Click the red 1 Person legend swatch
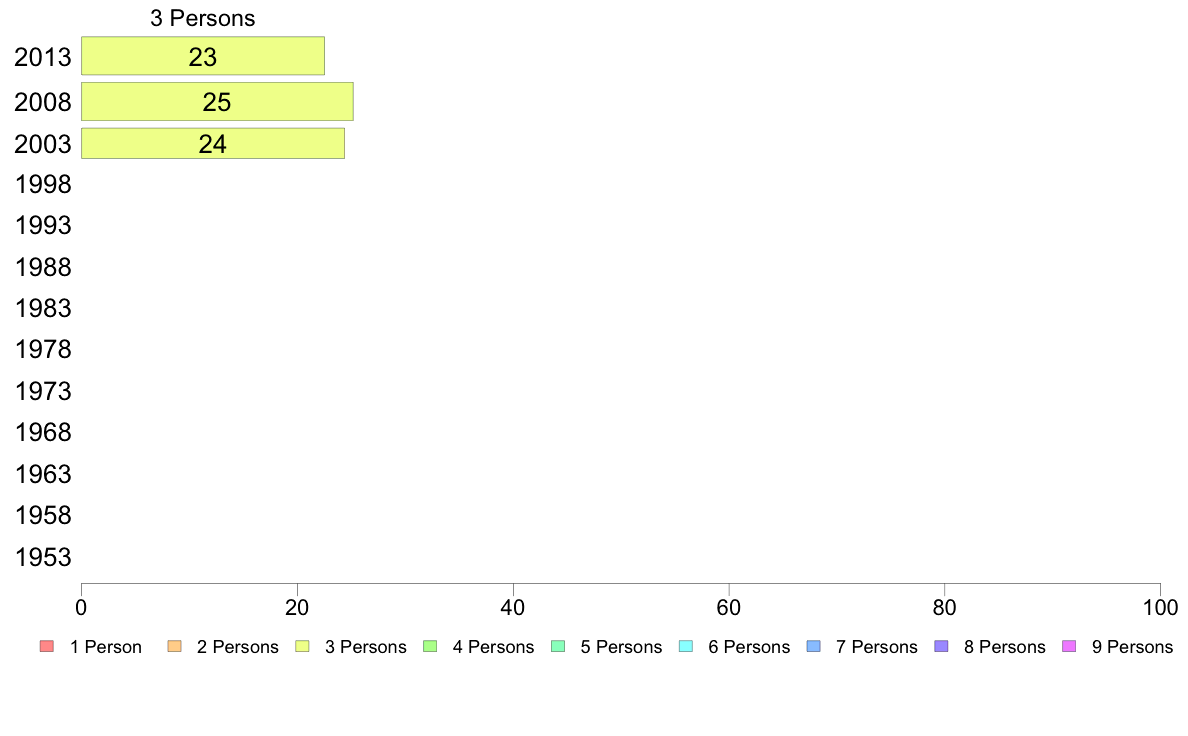 coord(45,647)
